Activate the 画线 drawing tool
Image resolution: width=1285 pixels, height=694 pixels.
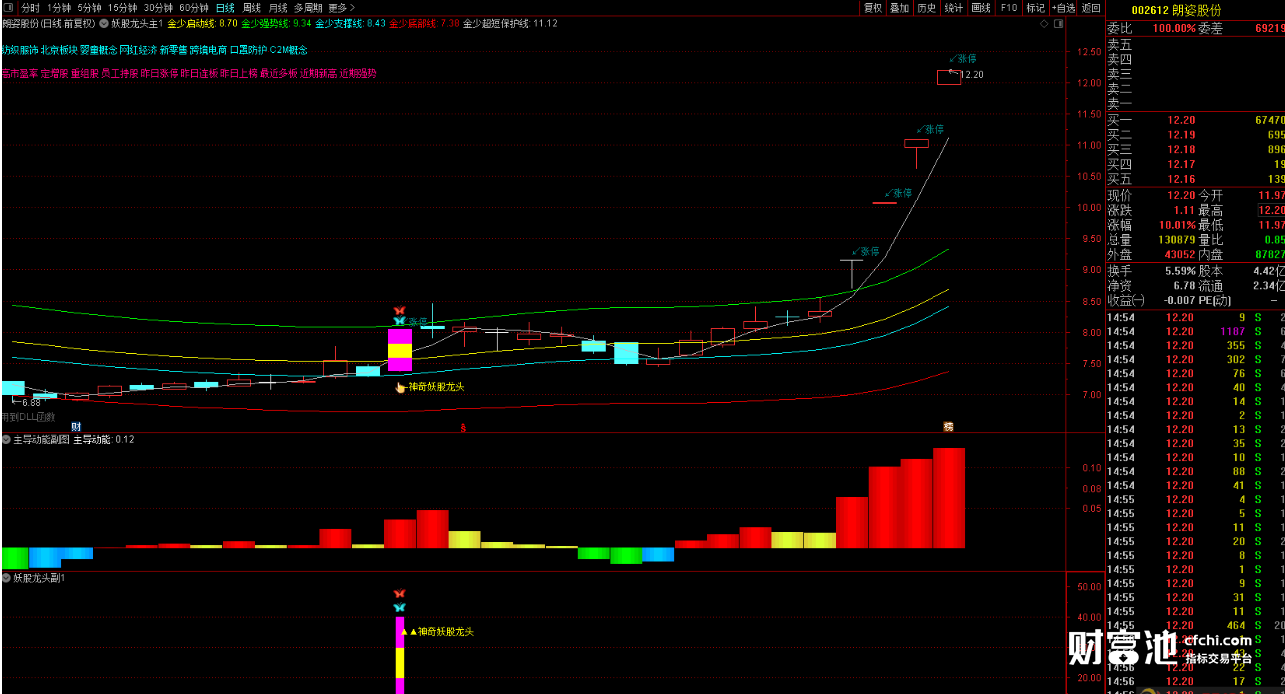pos(981,7)
